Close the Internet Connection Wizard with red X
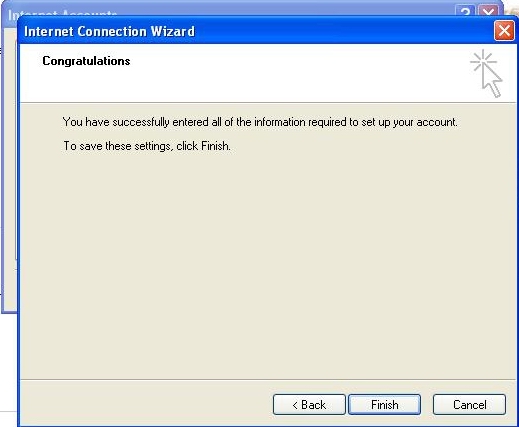 click(504, 31)
